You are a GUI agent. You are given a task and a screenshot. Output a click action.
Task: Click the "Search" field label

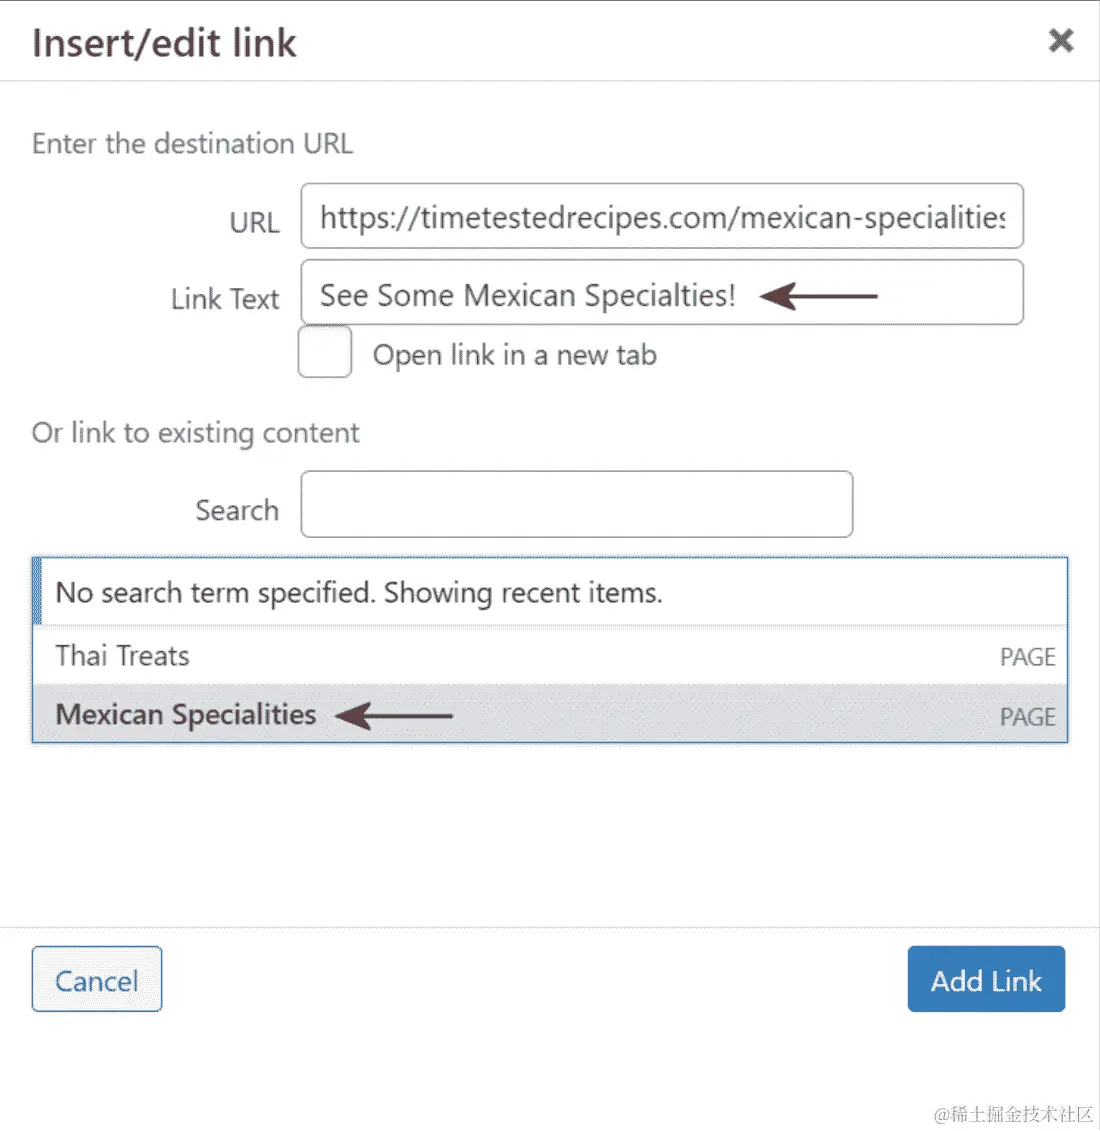(237, 510)
